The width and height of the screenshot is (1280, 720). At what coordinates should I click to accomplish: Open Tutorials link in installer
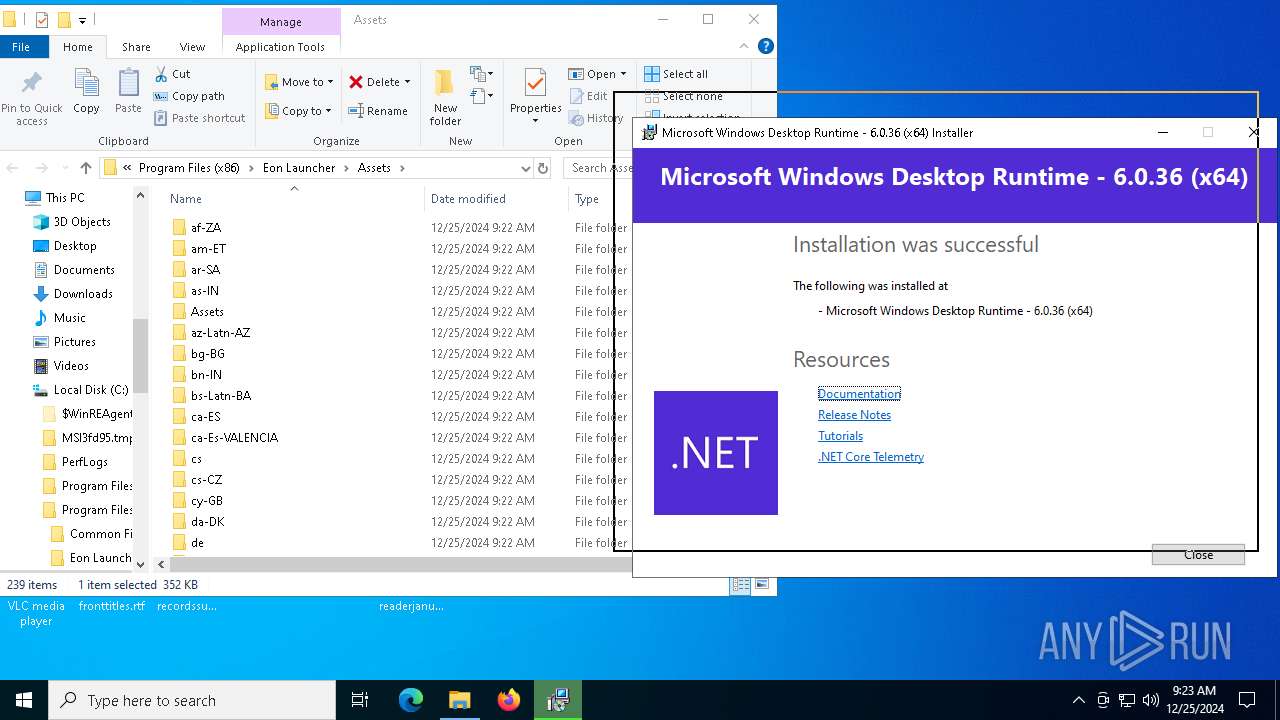(x=840, y=436)
